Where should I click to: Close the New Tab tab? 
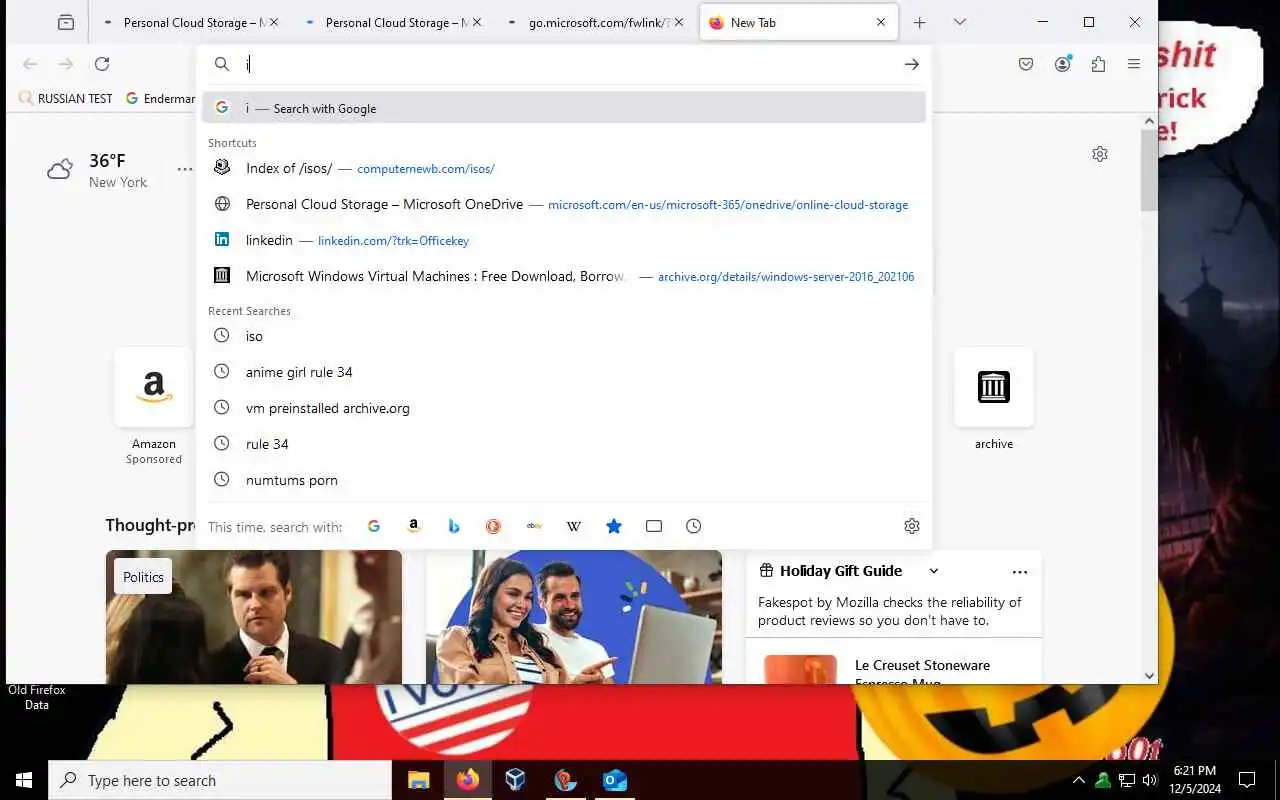(x=881, y=22)
